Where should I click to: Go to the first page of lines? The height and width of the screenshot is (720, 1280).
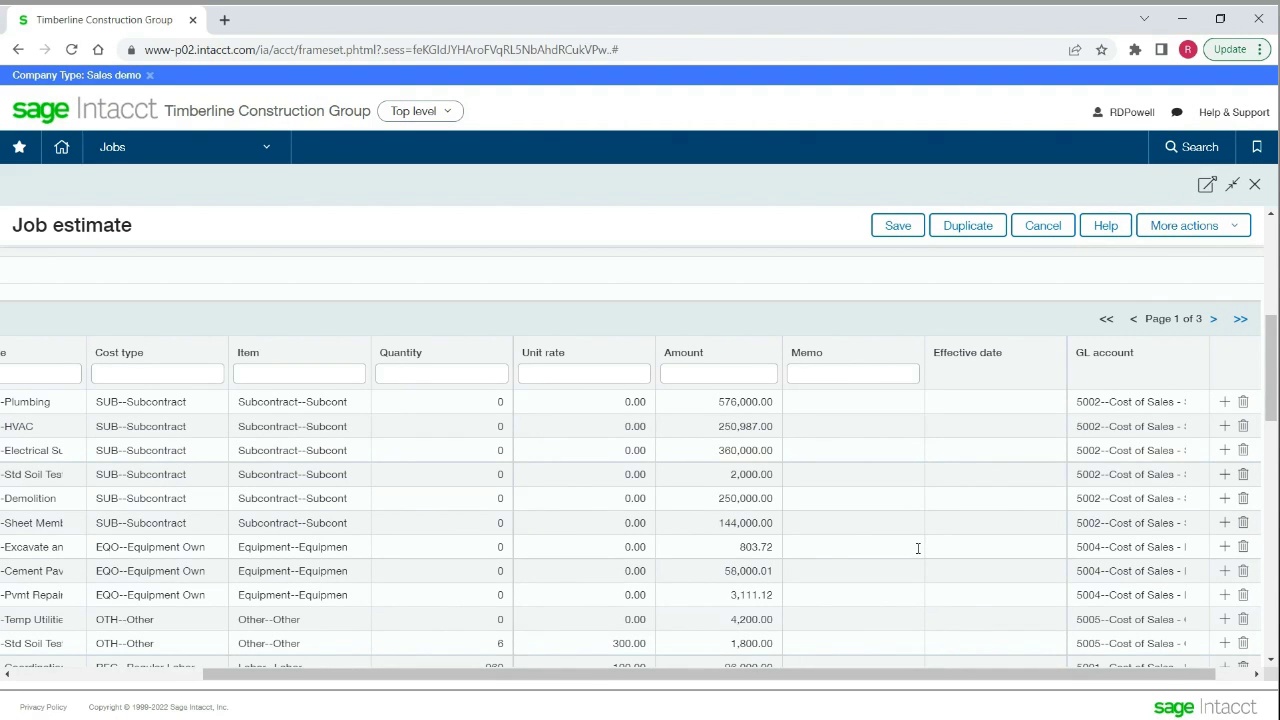tap(1106, 319)
